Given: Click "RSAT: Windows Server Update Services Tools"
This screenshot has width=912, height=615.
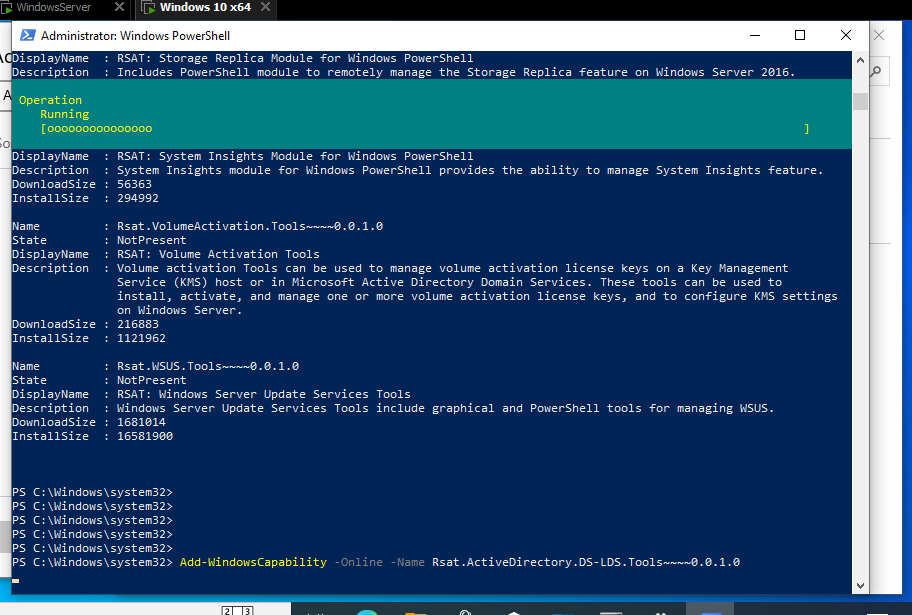Looking at the screenshot, I should click(x=263, y=394).
